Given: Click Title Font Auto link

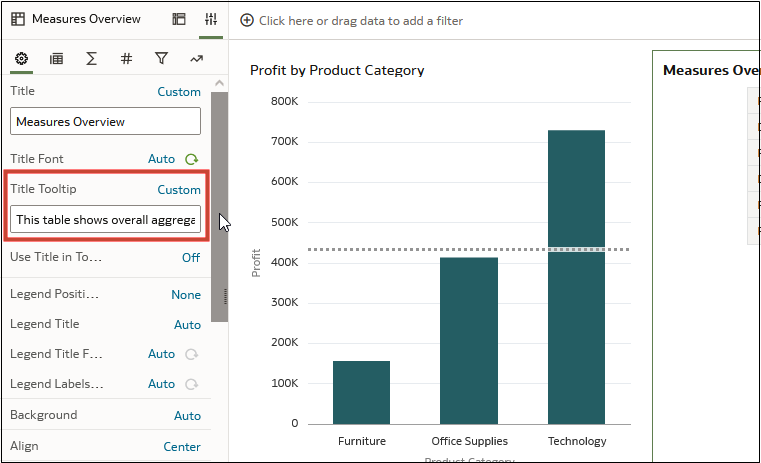Looking at the screenshot, I should [161, 159].
